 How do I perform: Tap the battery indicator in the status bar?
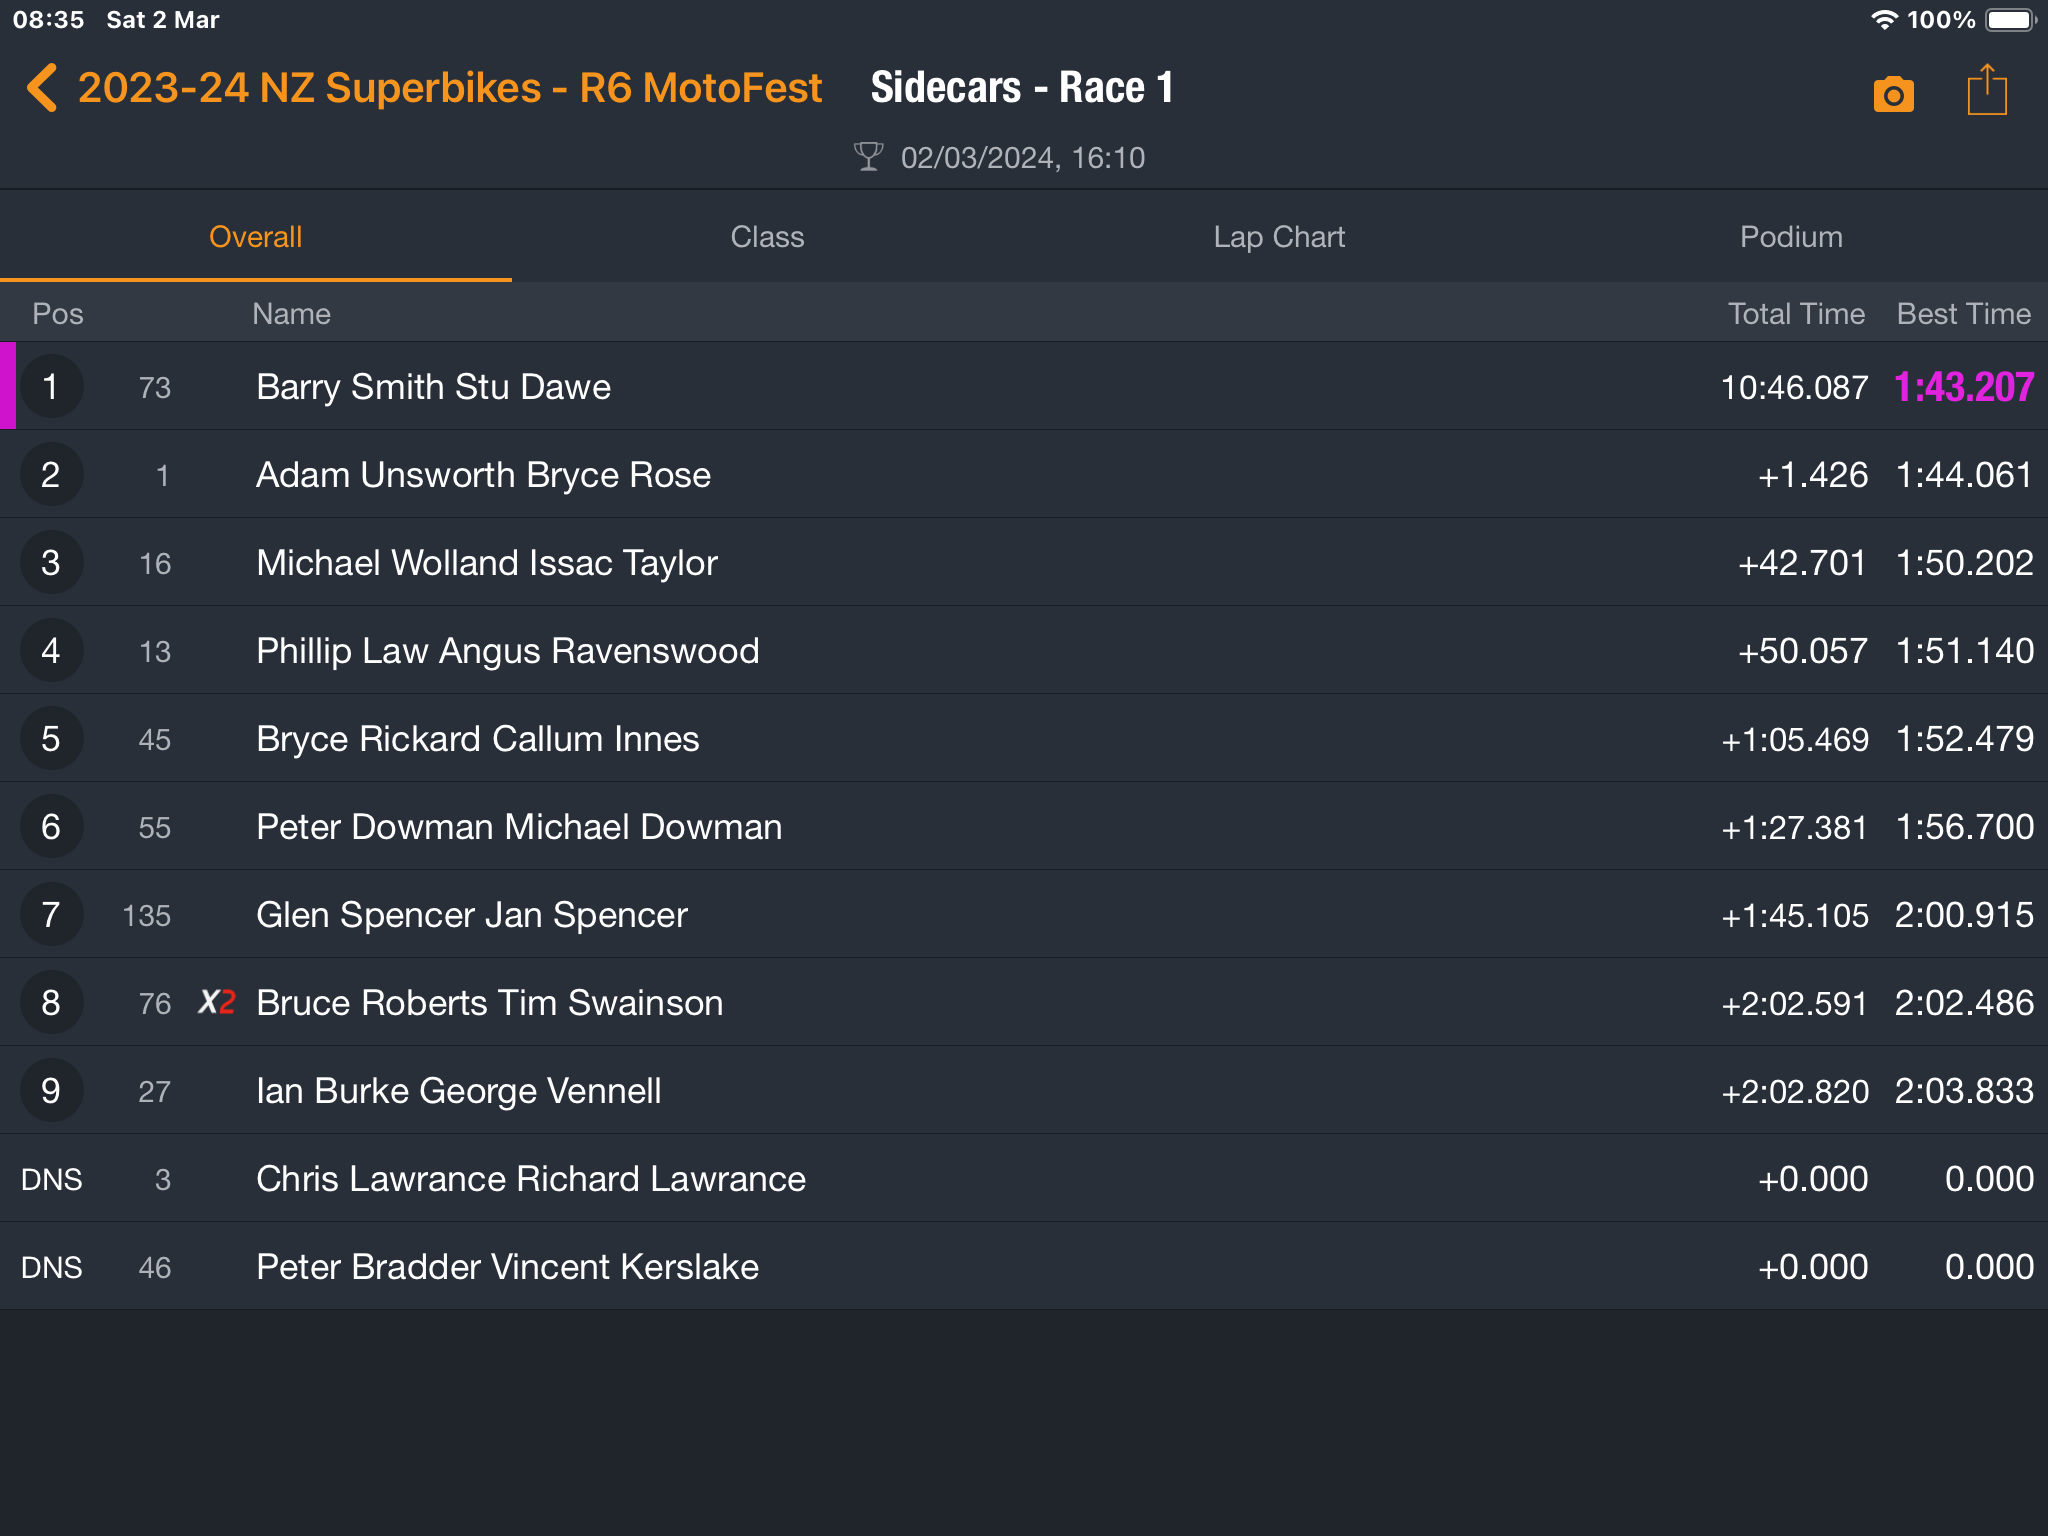[2009, 20]
